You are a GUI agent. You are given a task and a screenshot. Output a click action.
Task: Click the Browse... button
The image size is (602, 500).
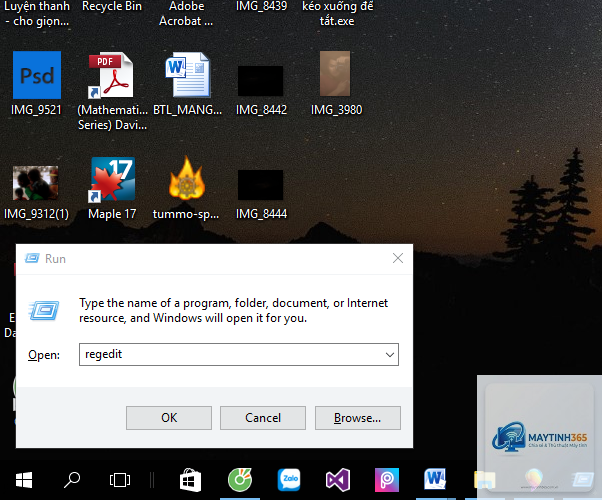point(358,418)
